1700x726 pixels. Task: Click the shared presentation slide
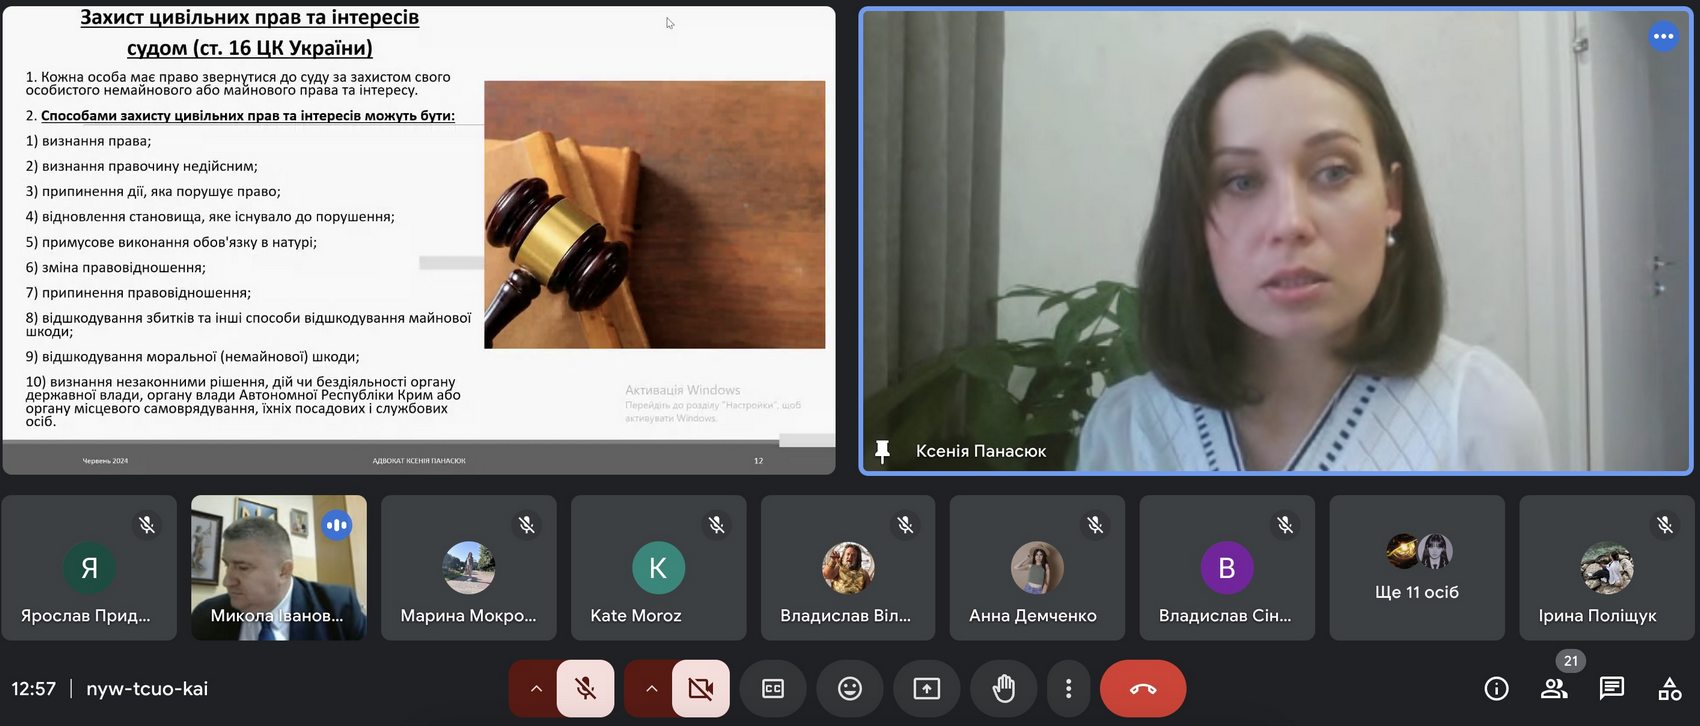pos(418,240)
